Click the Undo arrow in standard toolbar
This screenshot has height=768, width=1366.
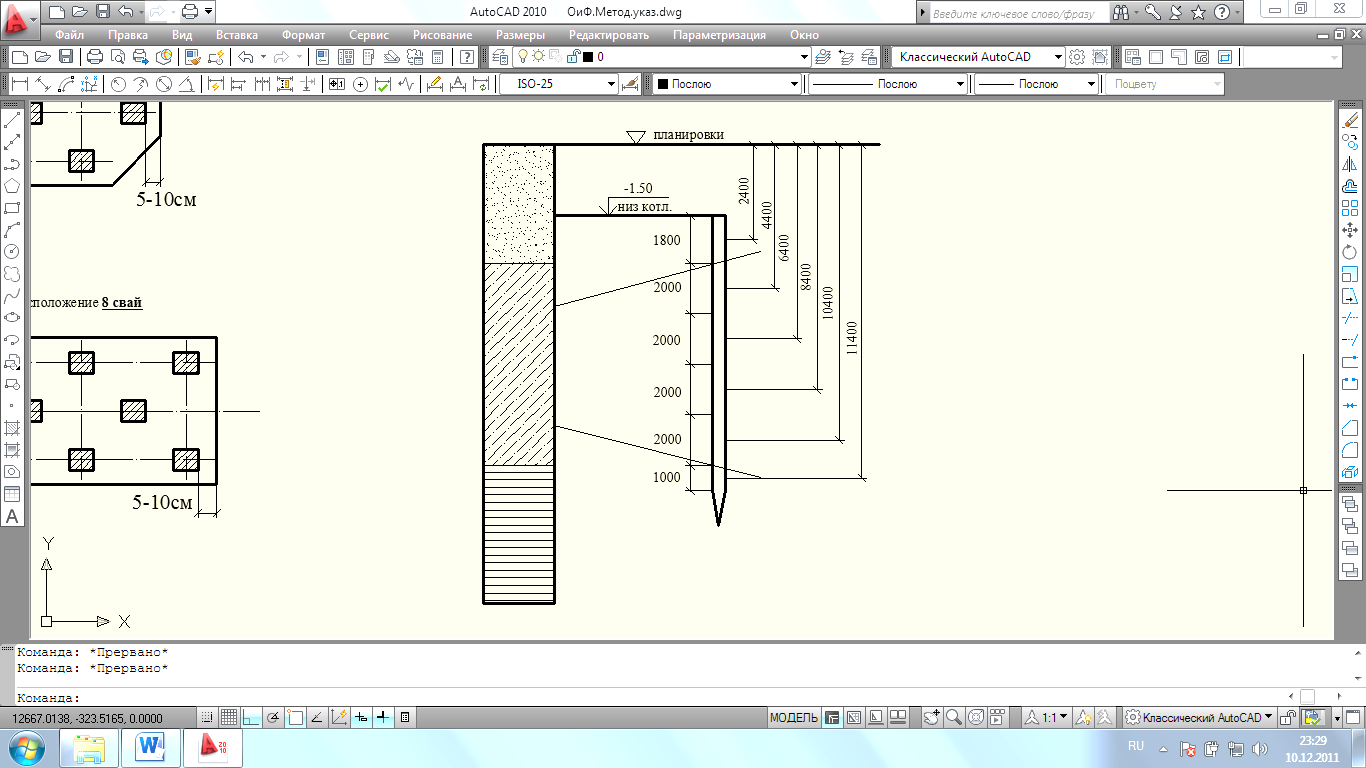(x=246, y=57)
